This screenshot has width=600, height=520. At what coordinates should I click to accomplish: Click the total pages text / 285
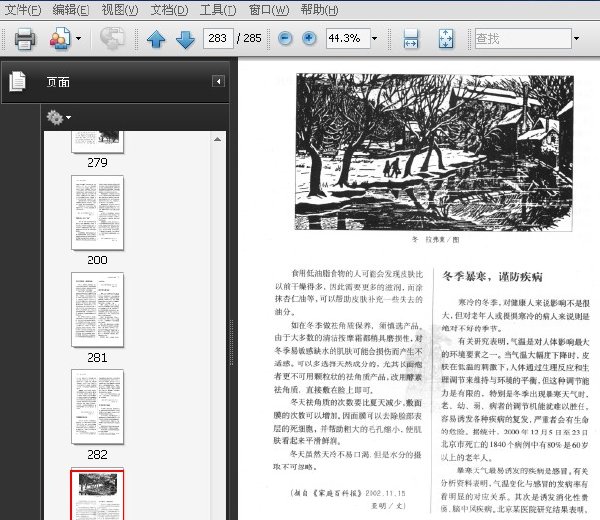(249, 38)
